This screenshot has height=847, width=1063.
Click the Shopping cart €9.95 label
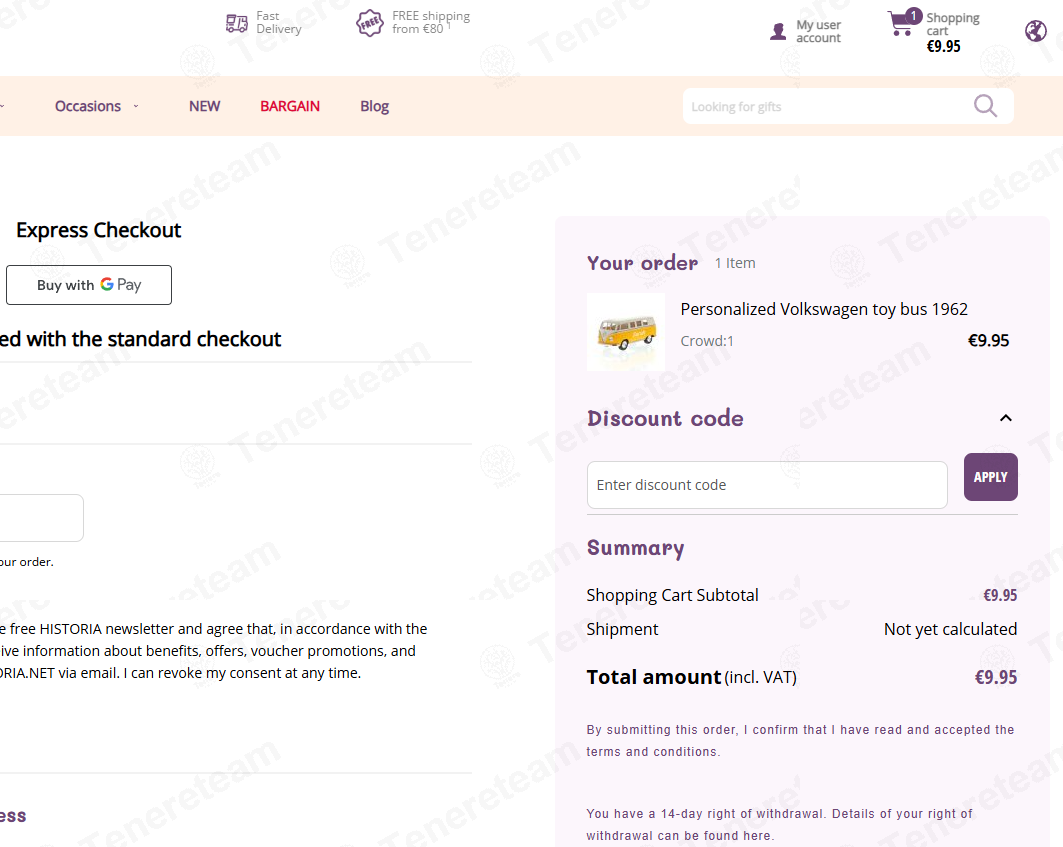(x=952, y=32)
